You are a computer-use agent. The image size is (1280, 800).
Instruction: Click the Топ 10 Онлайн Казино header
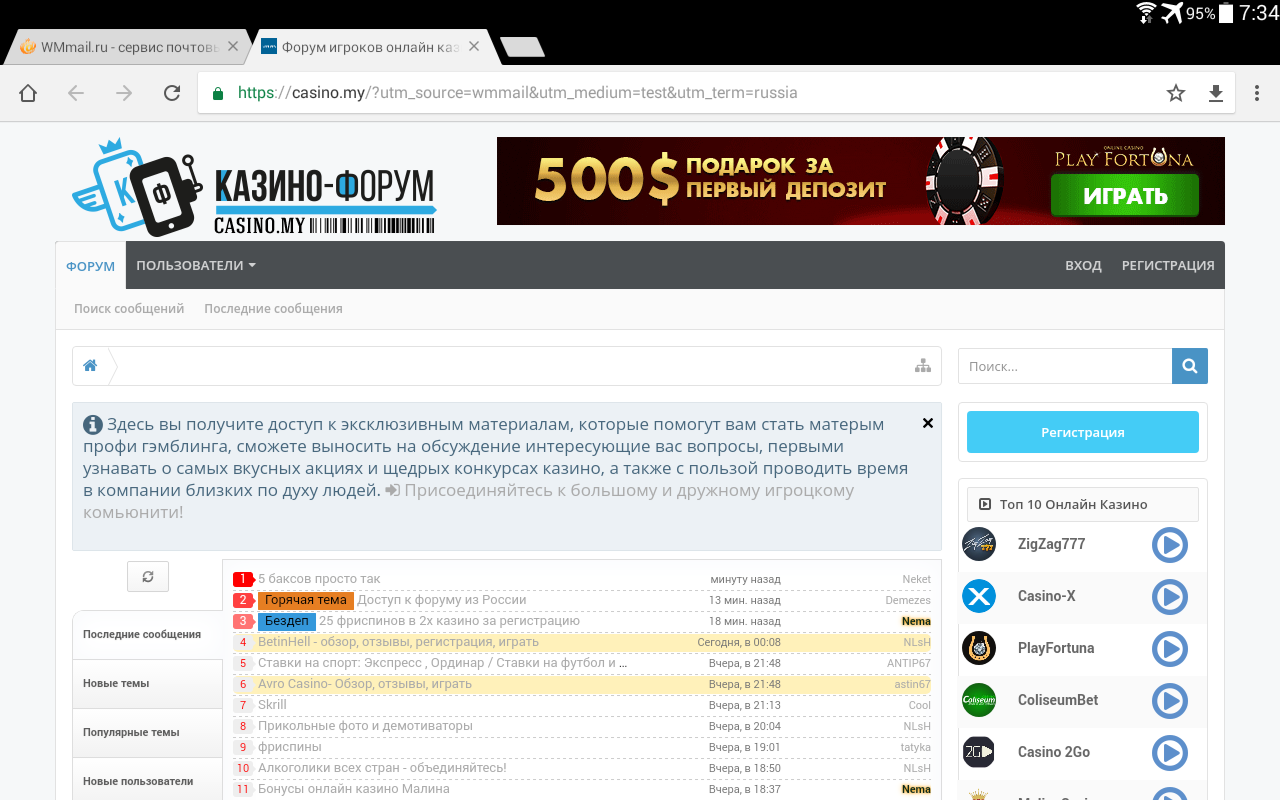coord(1083,504)
